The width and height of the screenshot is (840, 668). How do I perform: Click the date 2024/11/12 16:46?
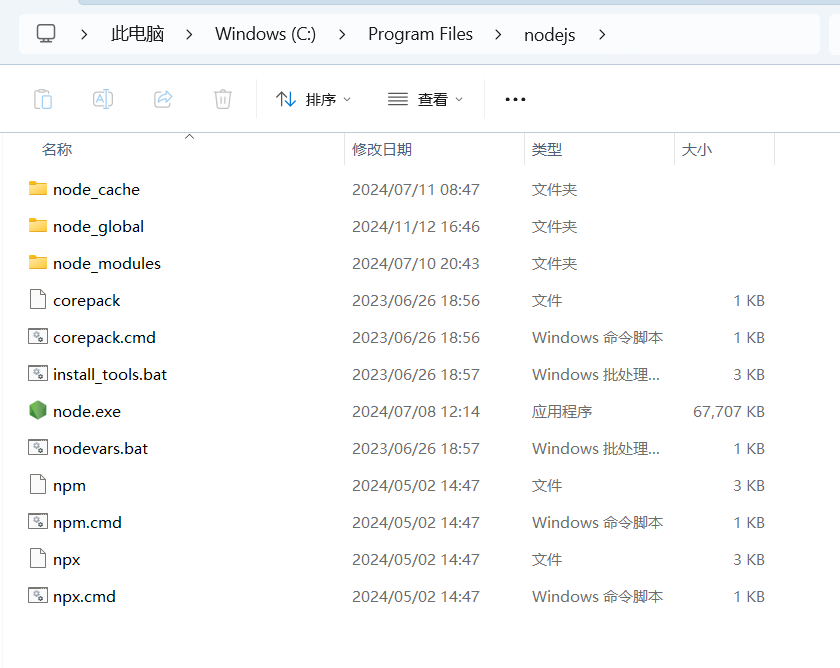(x=416, y=227)
